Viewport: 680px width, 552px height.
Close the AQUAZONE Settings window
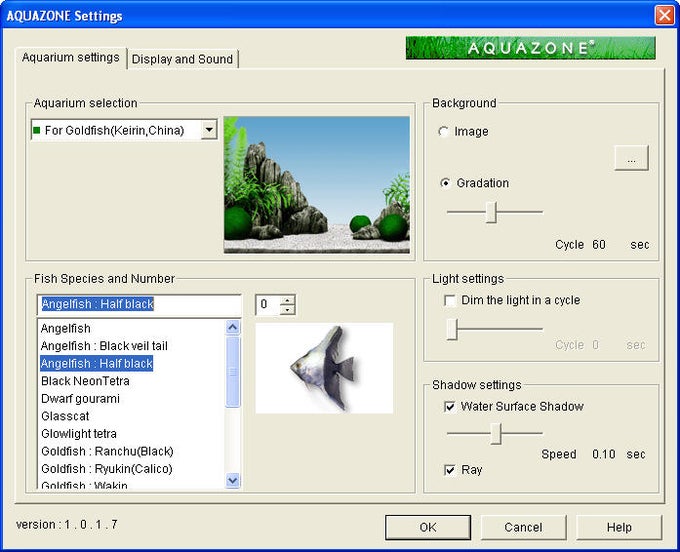coord(664,15)
